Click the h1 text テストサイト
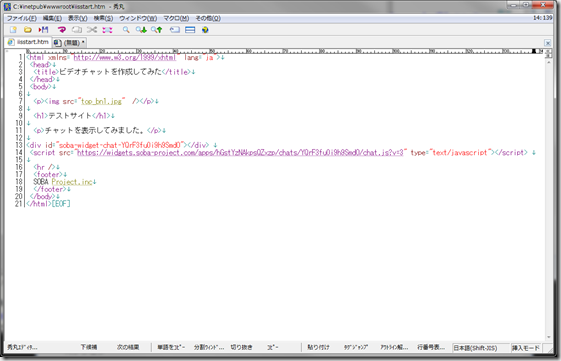The height and width of the screenshot is (361, 561). click(70, 116)
